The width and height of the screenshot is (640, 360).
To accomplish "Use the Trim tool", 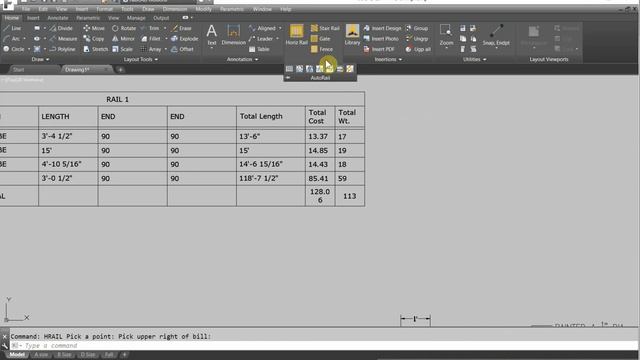I will [150, 28].
